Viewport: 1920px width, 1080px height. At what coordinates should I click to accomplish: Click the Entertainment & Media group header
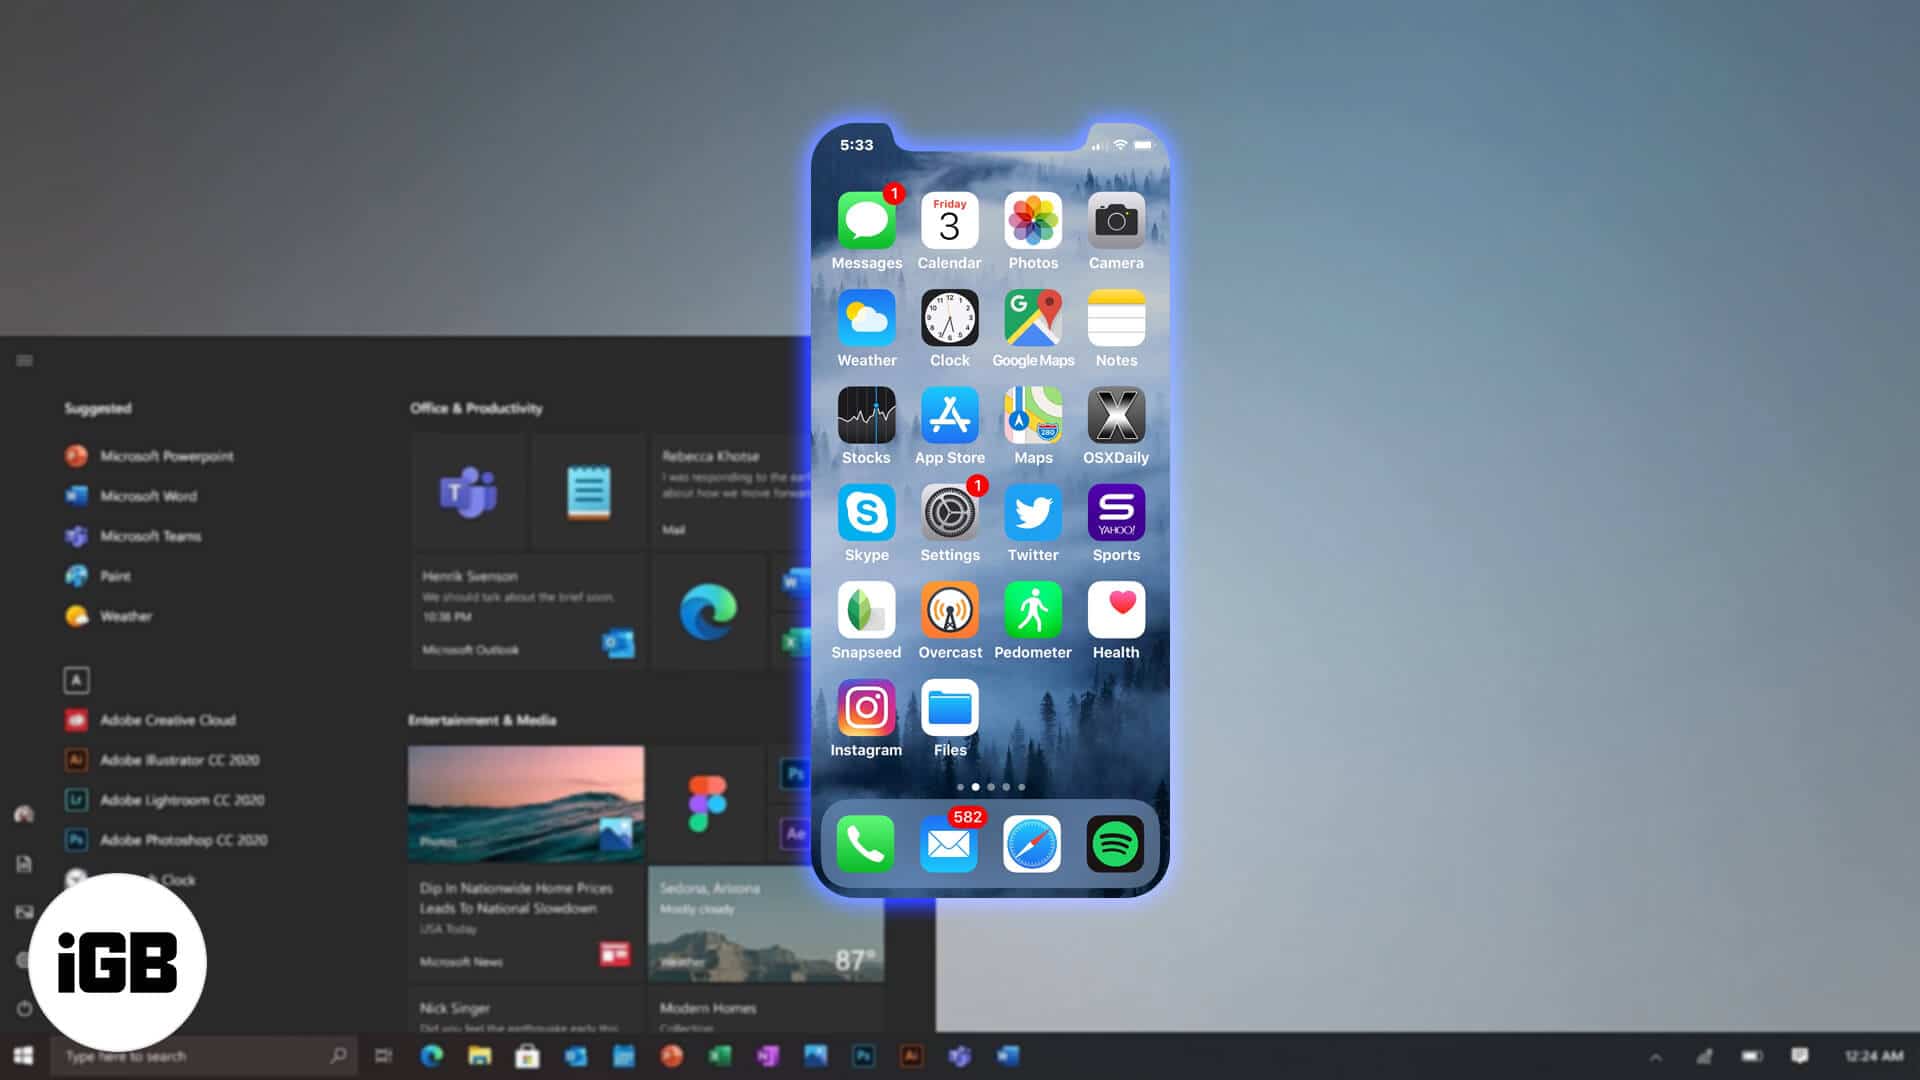pos(482,720)
